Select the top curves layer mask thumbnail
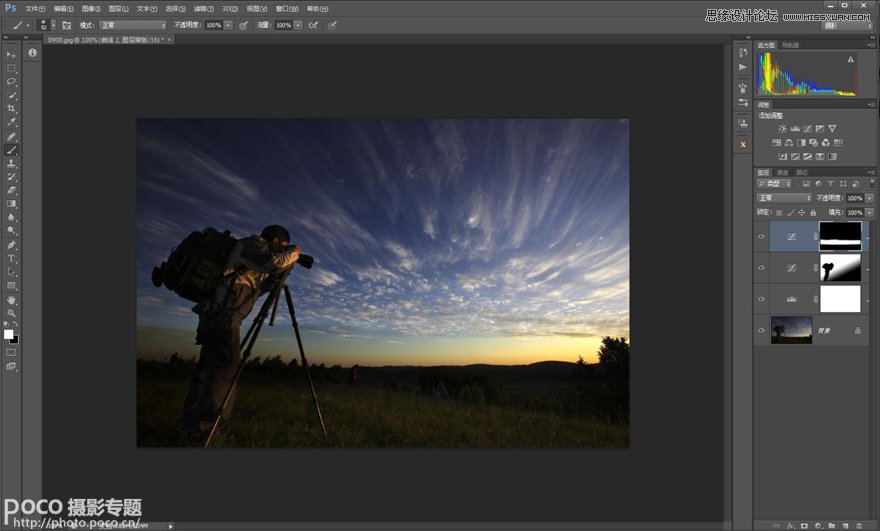880x531 pixels. 840,237
